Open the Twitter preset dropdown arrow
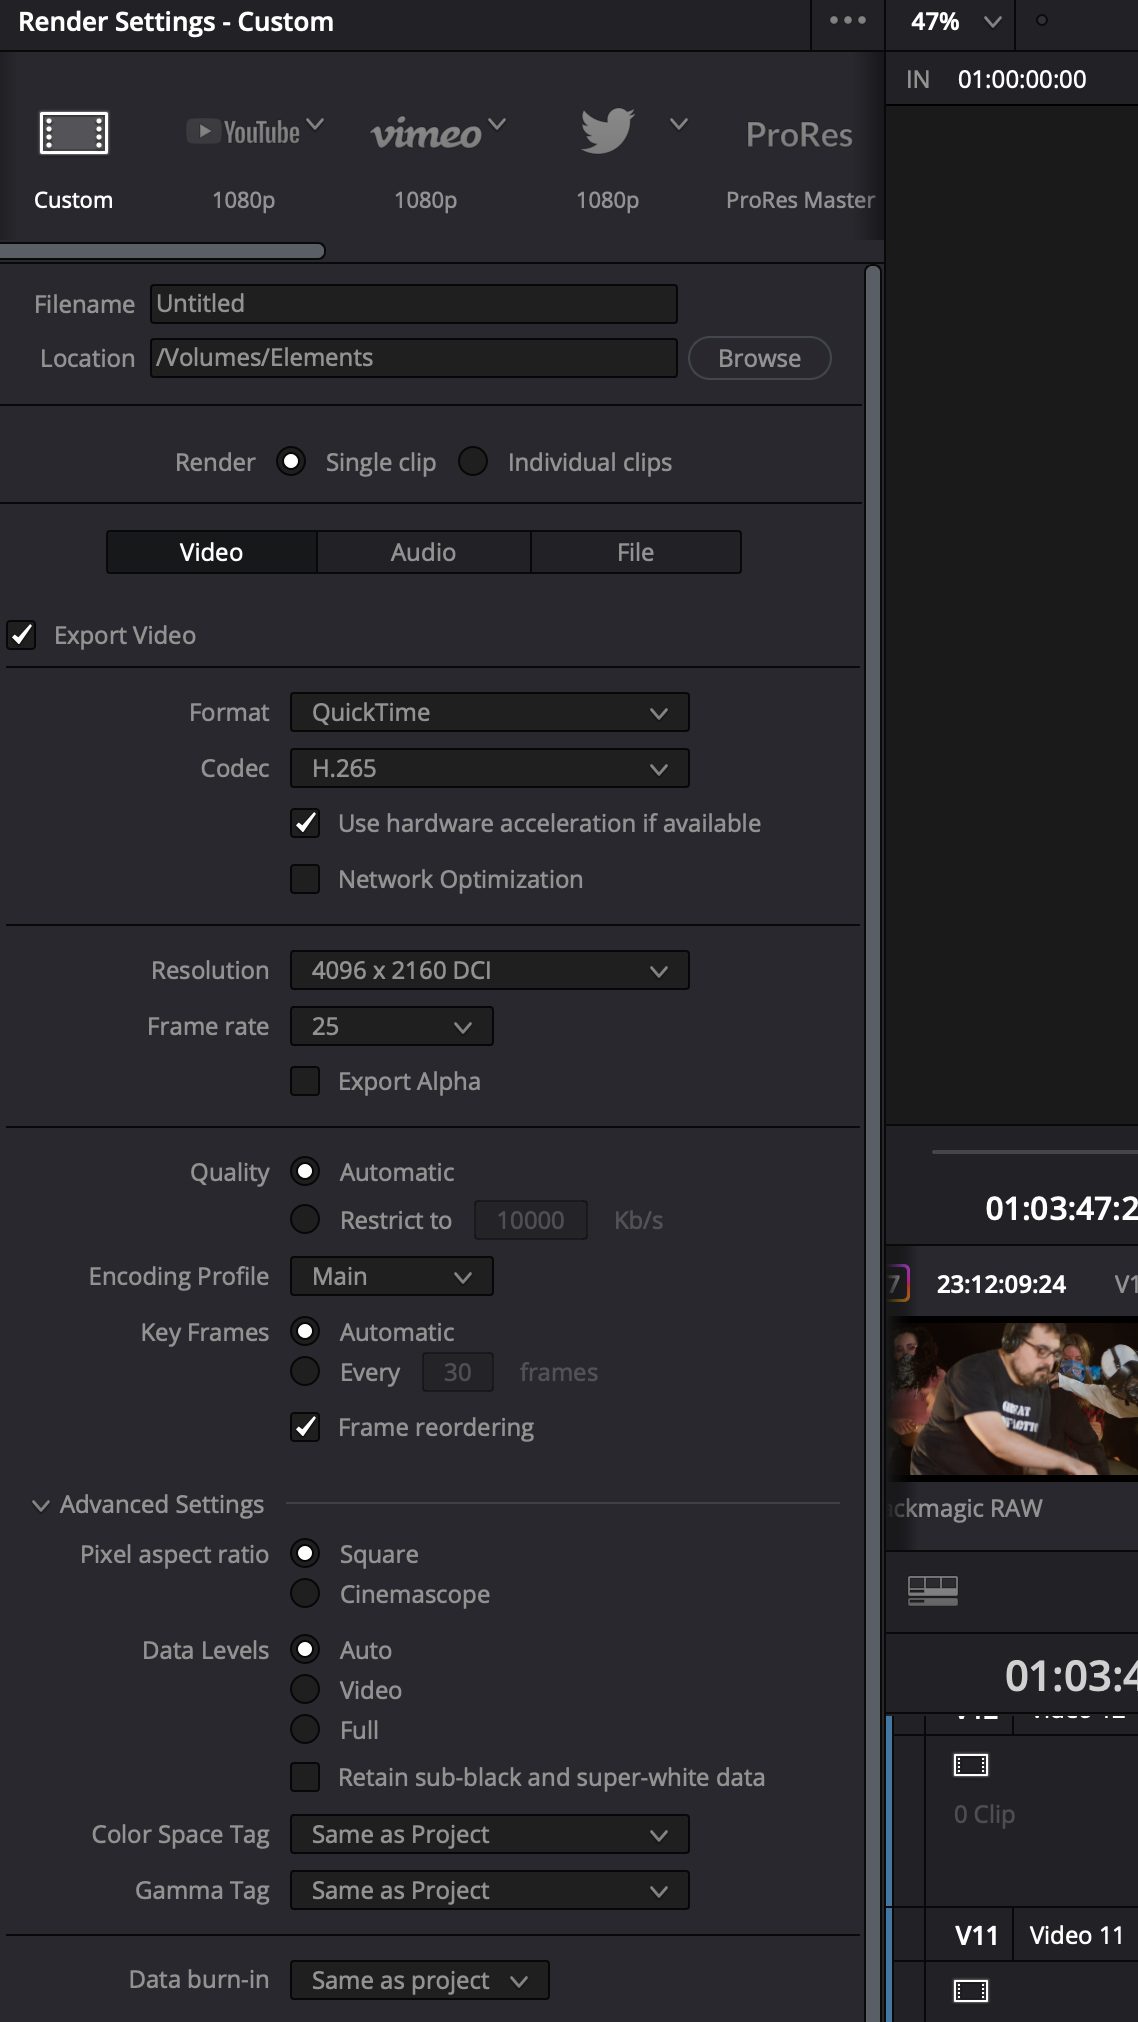 click(679, 124)
